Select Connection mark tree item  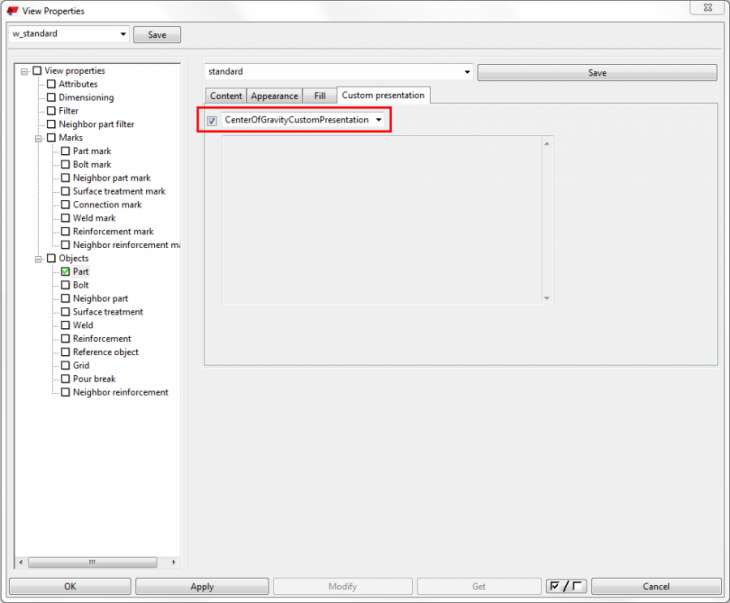[x=107, y=205]
